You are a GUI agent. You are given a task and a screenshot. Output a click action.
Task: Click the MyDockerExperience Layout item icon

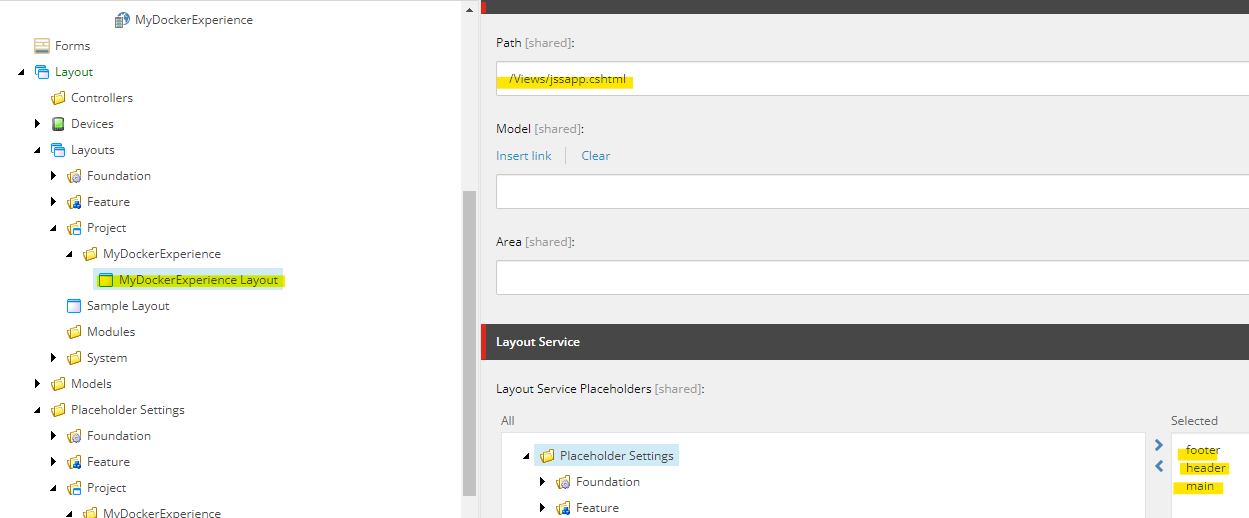click(106, 280)
